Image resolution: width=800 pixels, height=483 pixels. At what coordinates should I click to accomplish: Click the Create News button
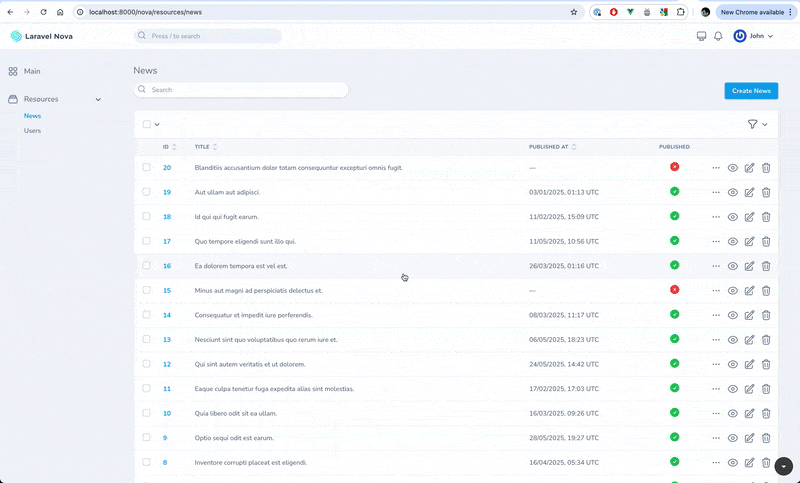click(751, 91)
